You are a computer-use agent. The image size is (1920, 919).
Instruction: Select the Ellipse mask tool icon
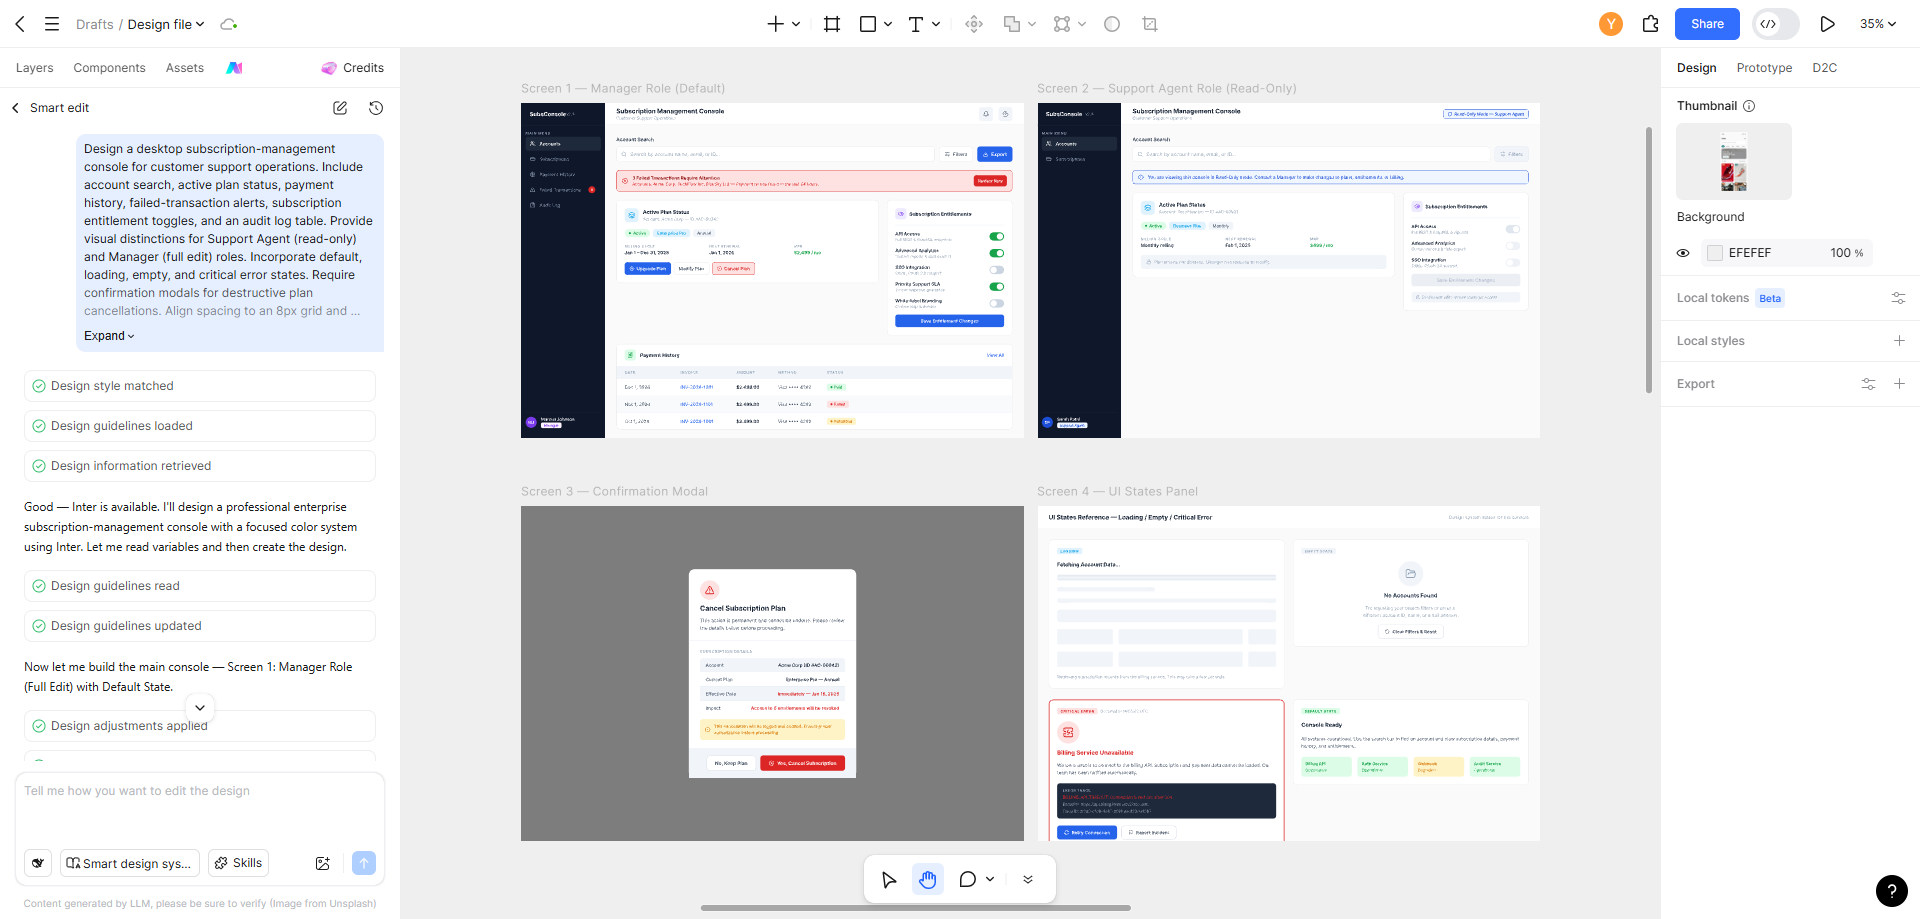pyautogui.click(x=1112, y=24)
